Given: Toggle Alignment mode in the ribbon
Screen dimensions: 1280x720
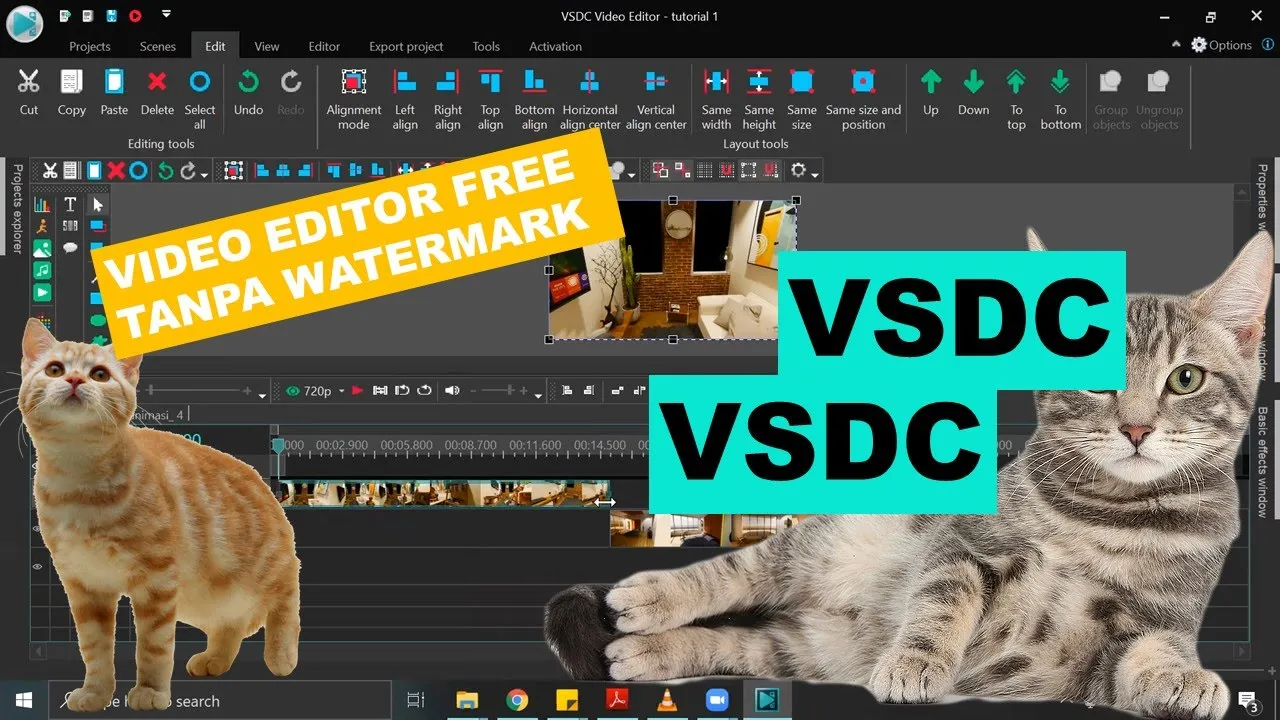Looking at the screenshot, I should click(x=354, y=98).
